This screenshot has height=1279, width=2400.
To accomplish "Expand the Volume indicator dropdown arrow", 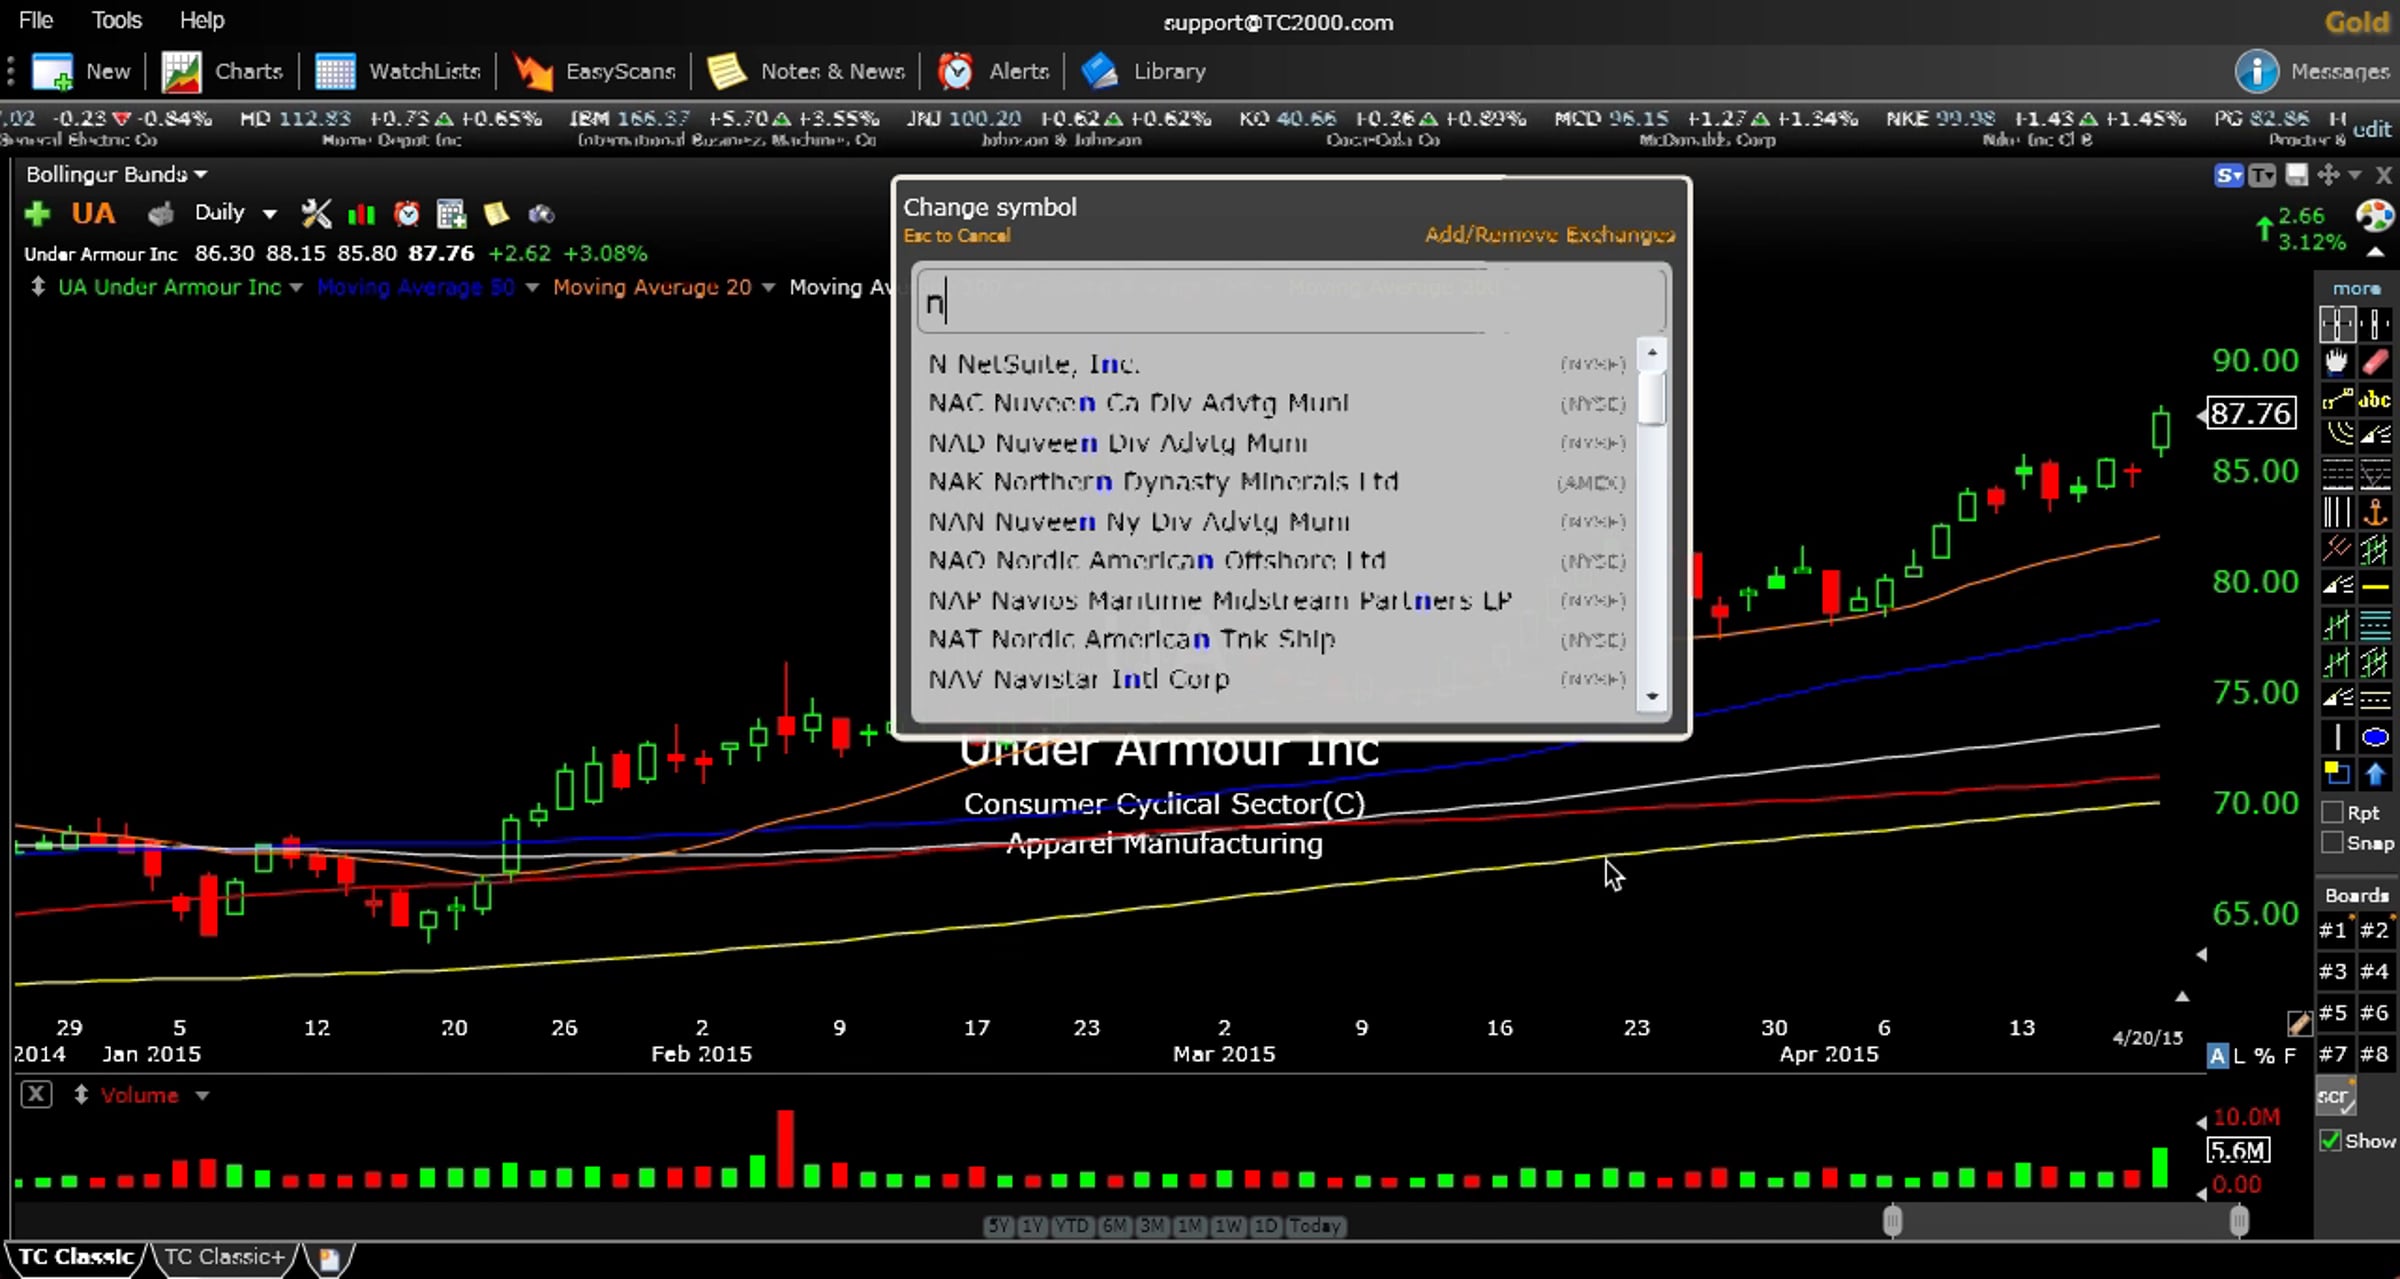I will [x=202, y=1096].
